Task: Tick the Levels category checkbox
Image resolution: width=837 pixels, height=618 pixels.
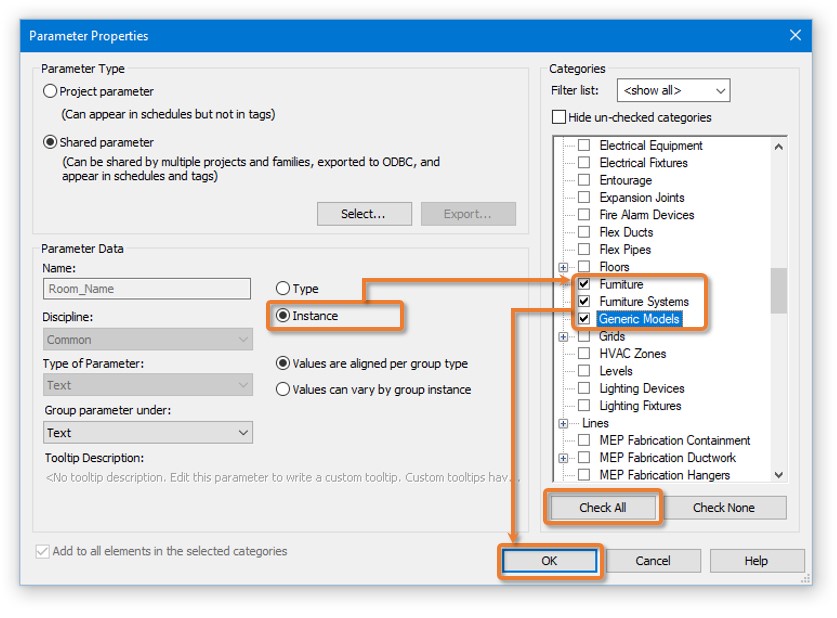Action: [584, 370]
